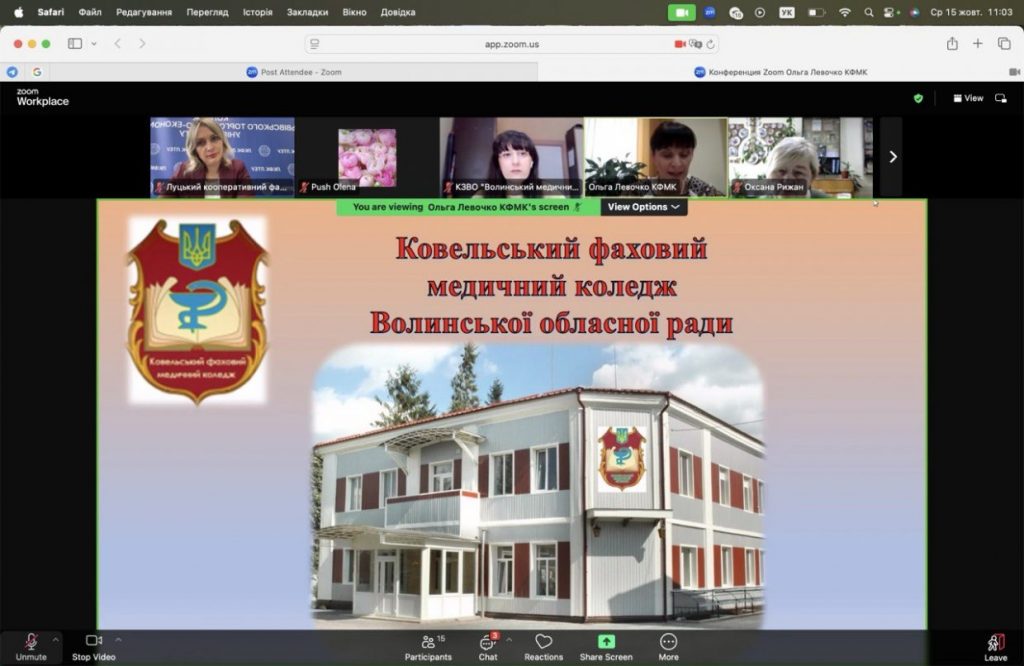
Task: Click the Safari new tab plus icon
Action: (x=978, y=44)
